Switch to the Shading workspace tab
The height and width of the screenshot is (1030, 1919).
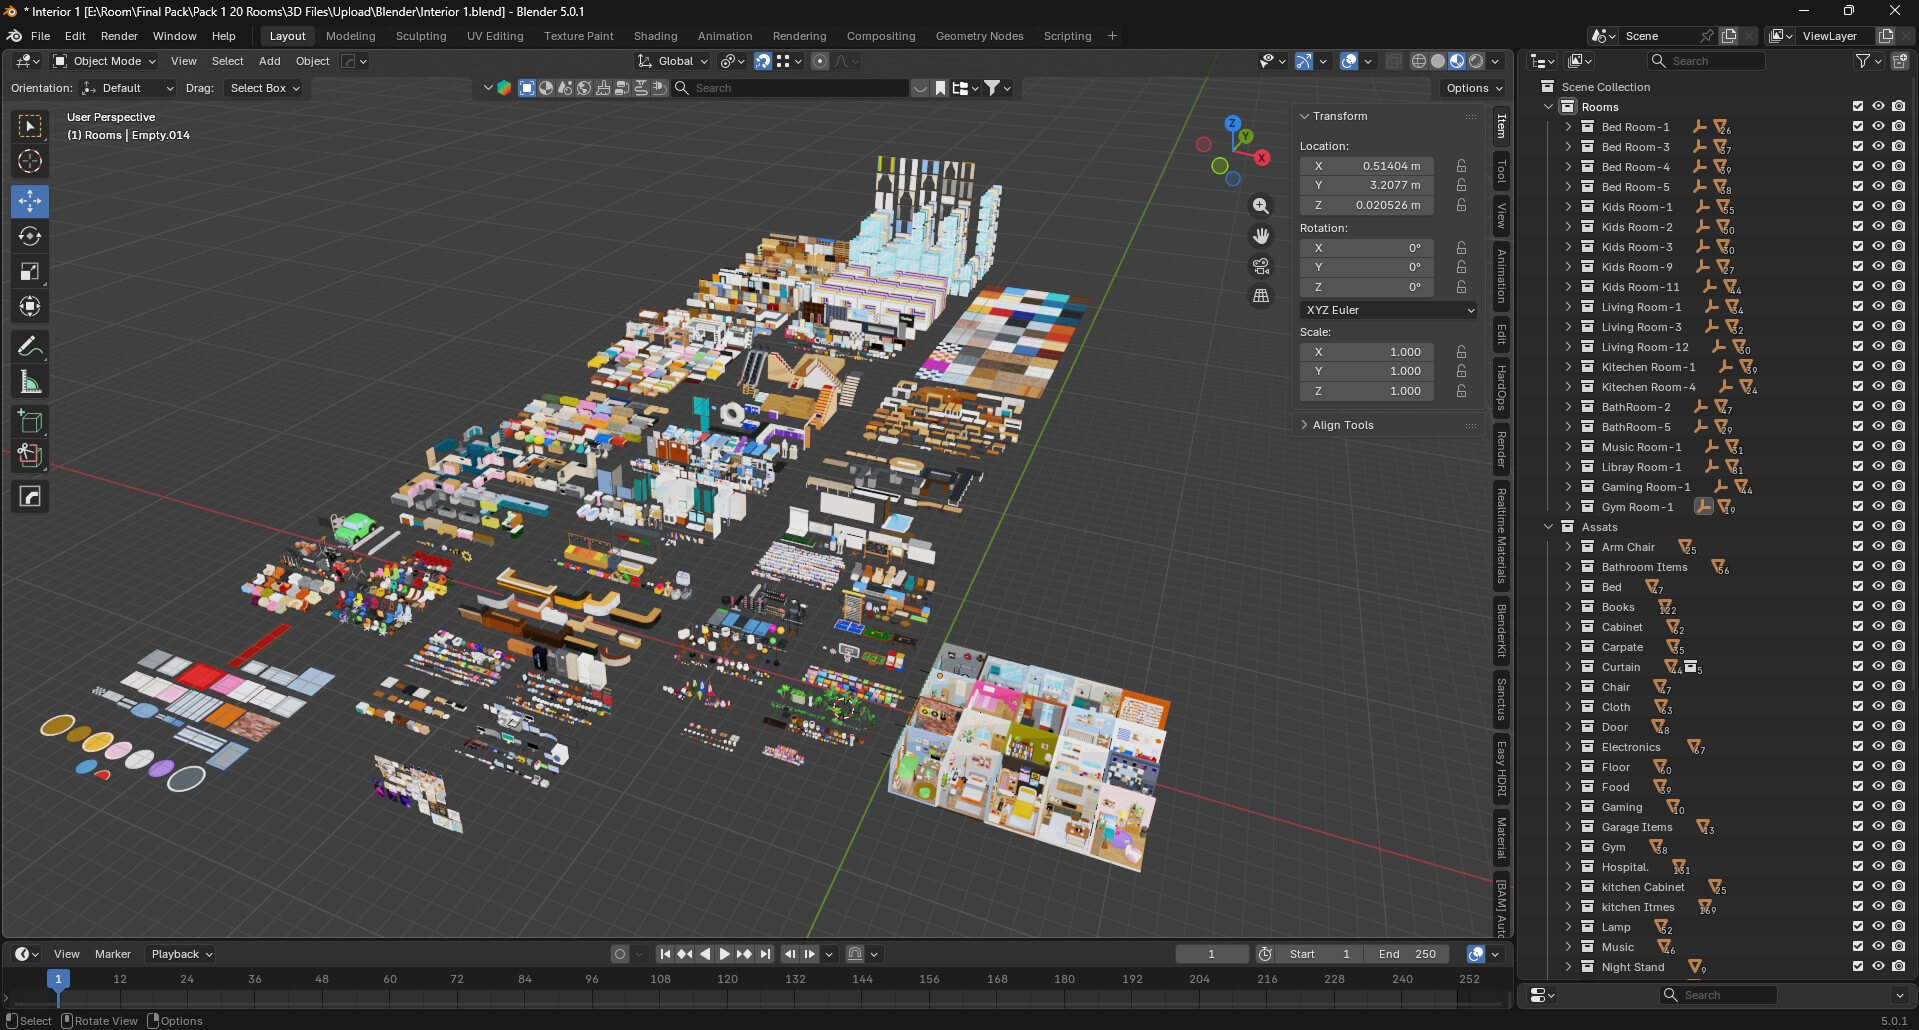[x=655, y=36]
